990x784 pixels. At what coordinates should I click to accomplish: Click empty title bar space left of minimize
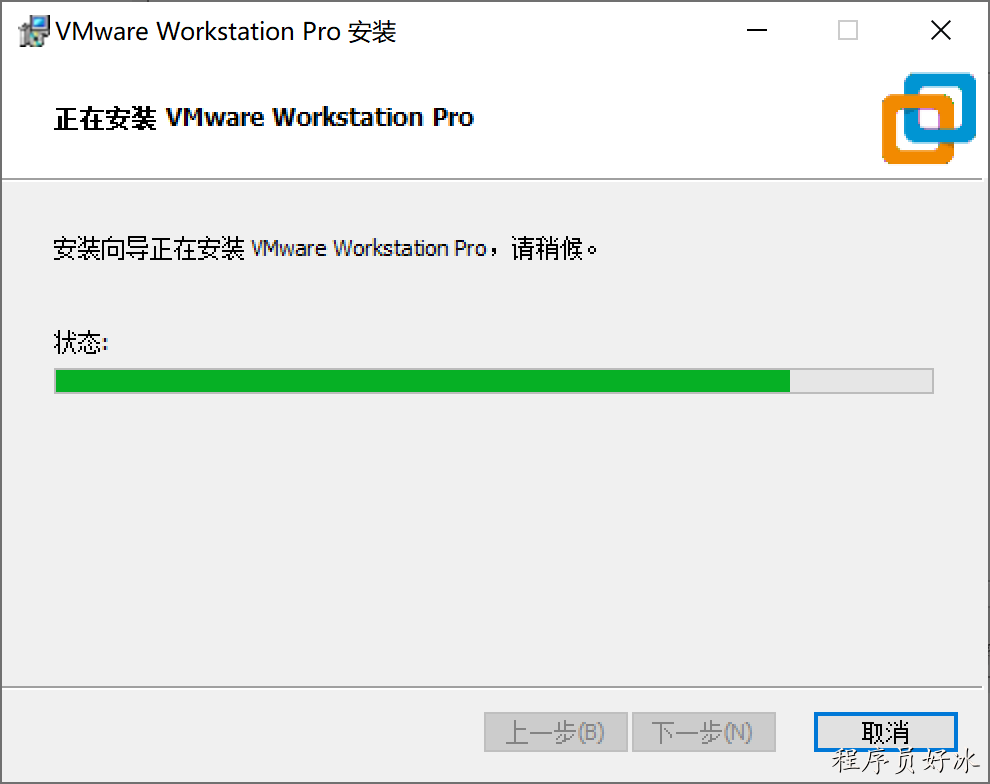coord(568,30)
